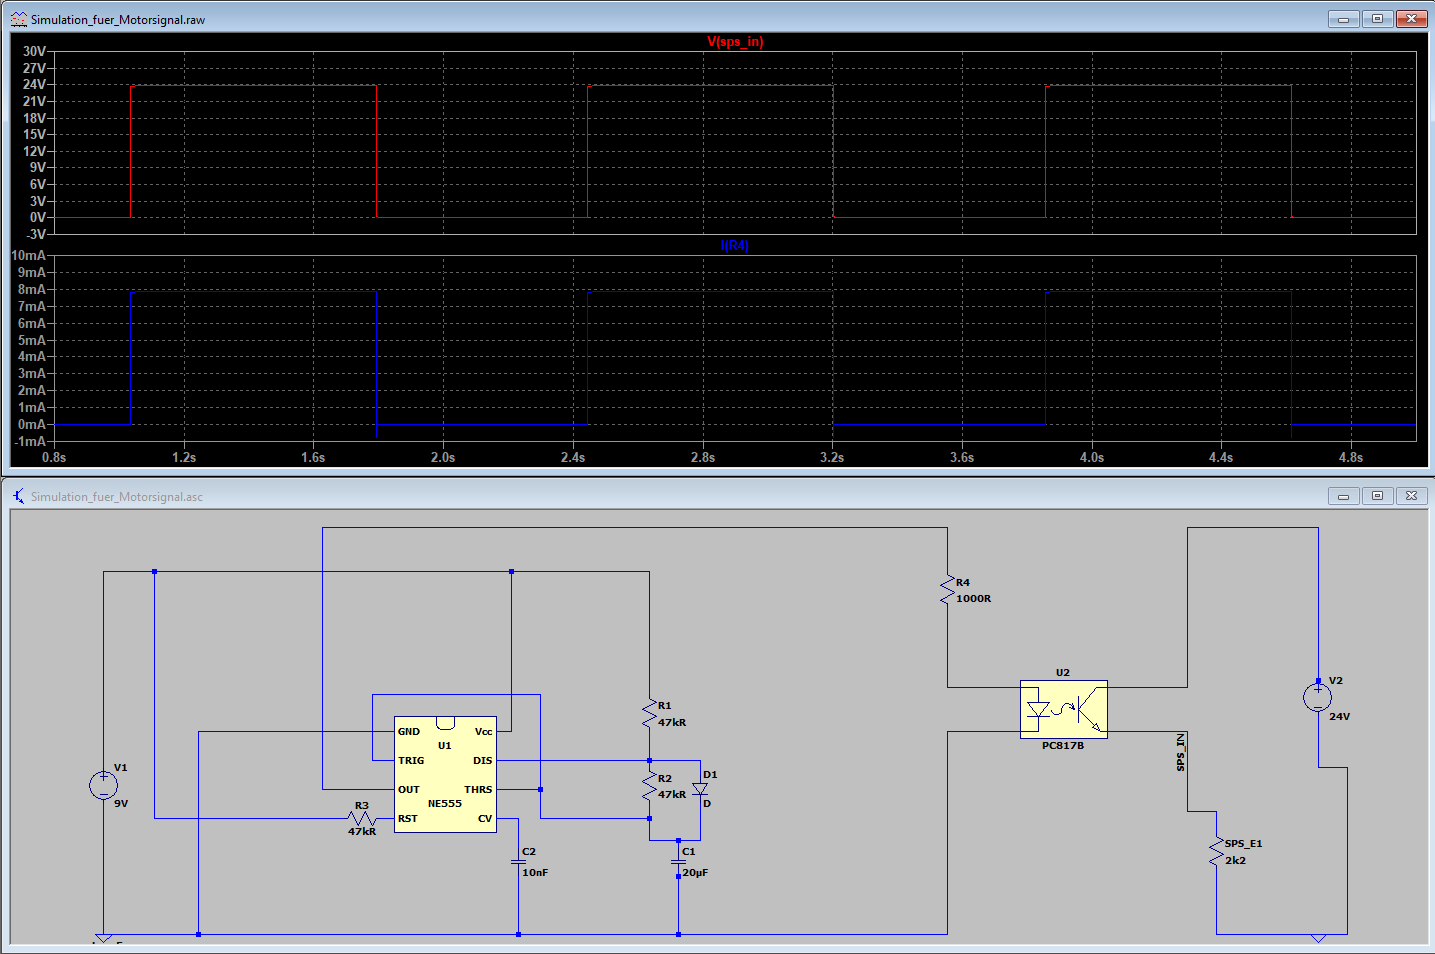Image resolution: width=1435 pixels, height=954 pixels.
Task: Click the 24V value of source V2
Action: (x=1340, y=717)
